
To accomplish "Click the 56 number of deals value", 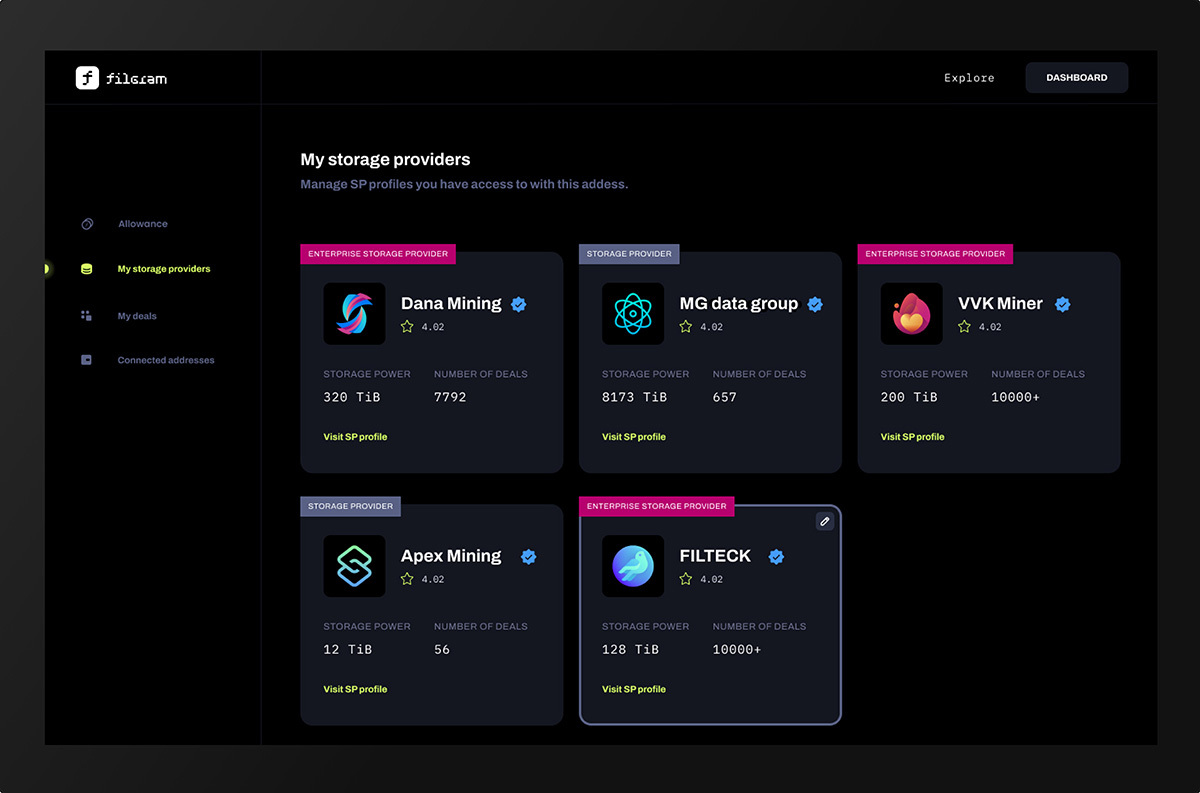I will [442, 649].
